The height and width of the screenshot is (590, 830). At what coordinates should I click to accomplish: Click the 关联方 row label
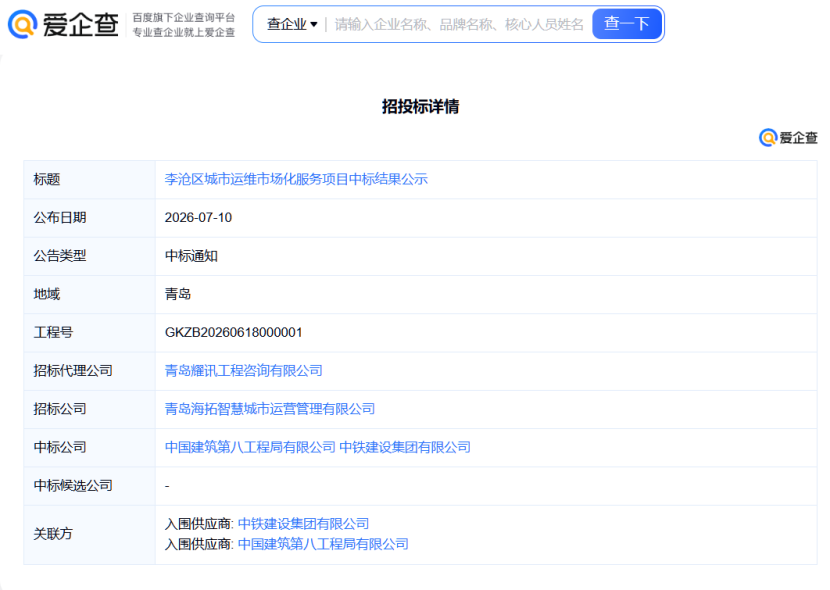pyautogui.click(x=53, y=534)
